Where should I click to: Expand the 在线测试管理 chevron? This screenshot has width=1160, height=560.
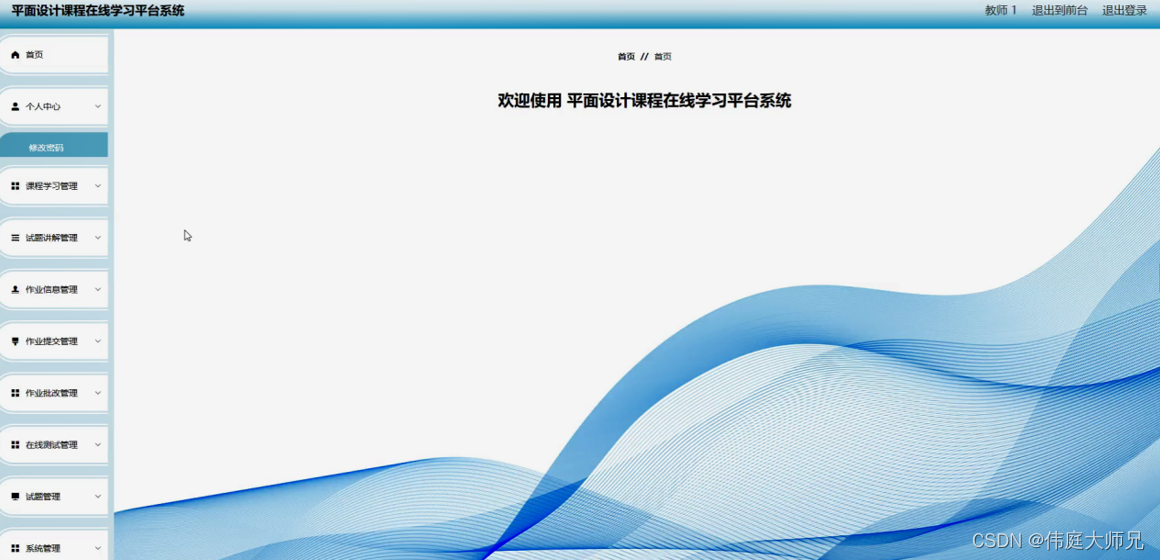[x=98, y=445]
